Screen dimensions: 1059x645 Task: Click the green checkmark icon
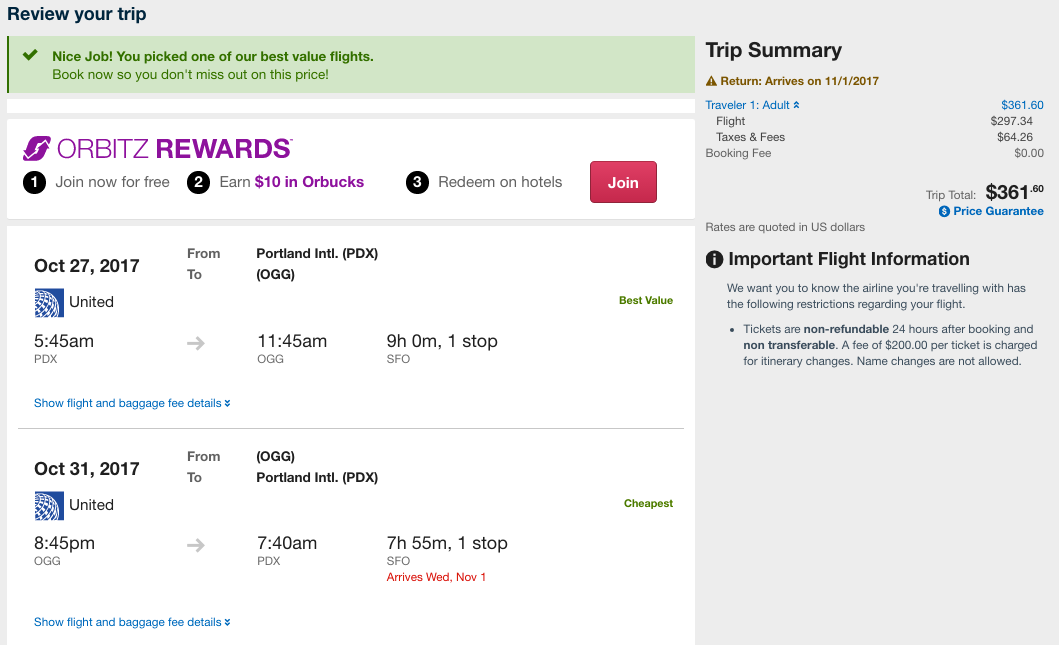coord(30,56)
